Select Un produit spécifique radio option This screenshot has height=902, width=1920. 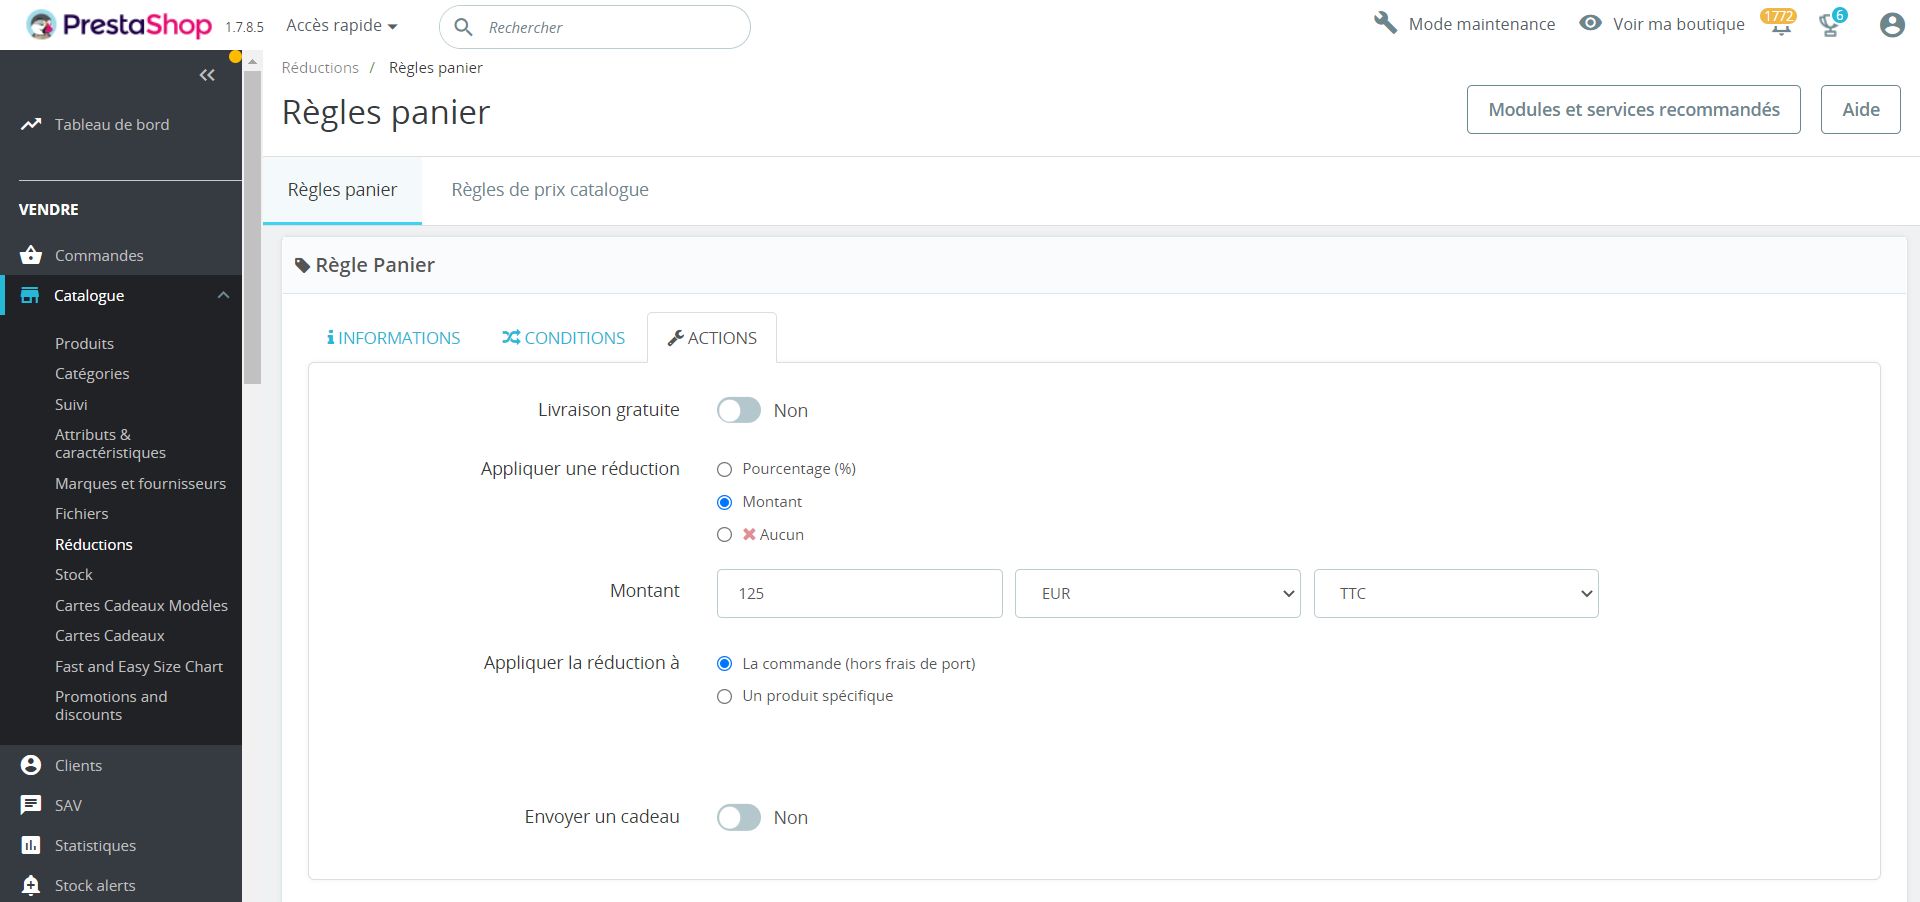click(725, 696)
